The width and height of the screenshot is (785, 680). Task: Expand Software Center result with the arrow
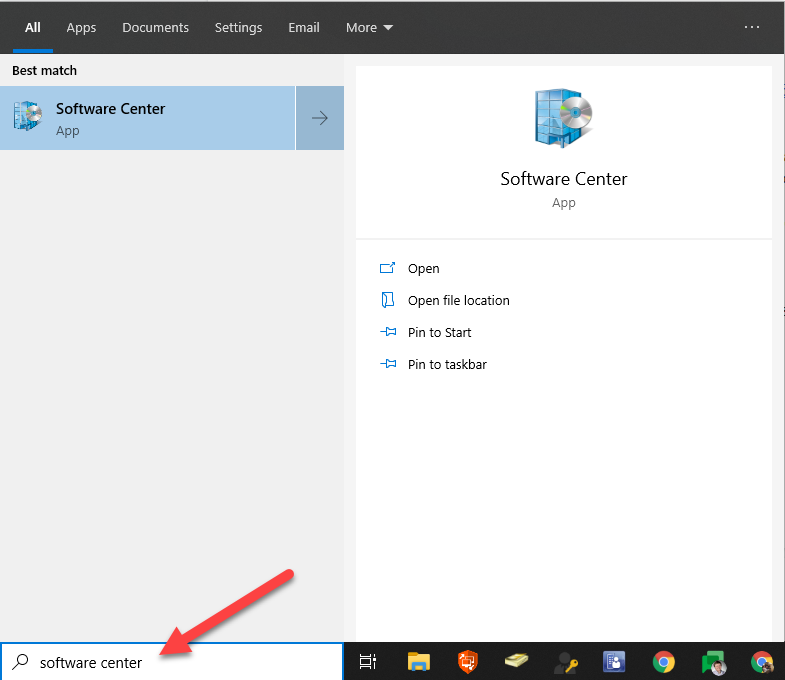(x=320, y=118)
